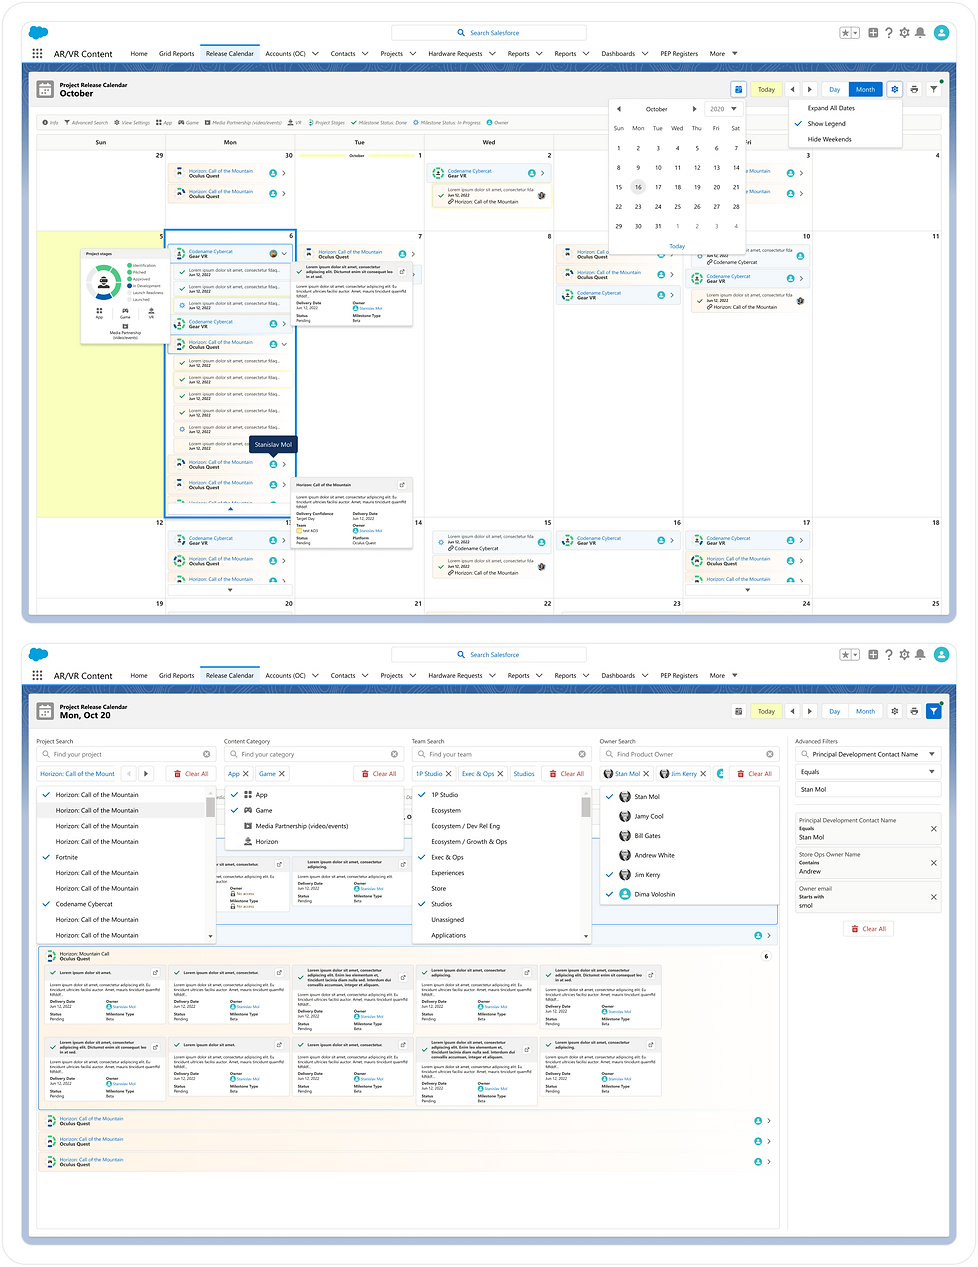Go to next month in date picker popup
The height and width of the screenshot is (1267, 978).
point(695,109)
